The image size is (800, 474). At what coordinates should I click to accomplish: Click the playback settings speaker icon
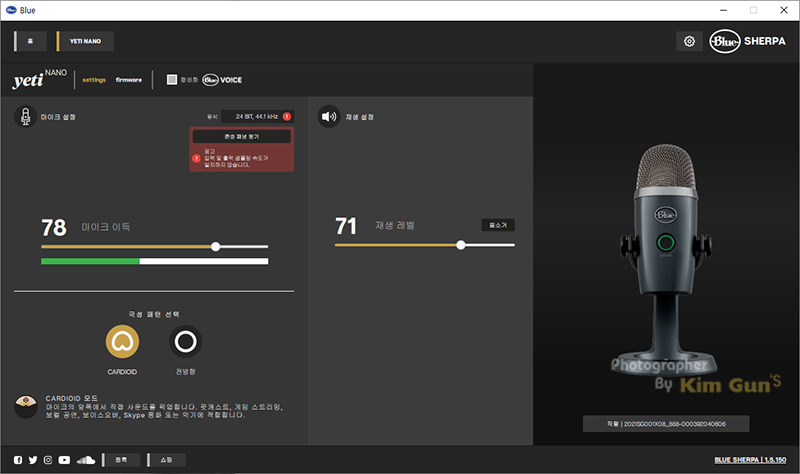(329, 116)
